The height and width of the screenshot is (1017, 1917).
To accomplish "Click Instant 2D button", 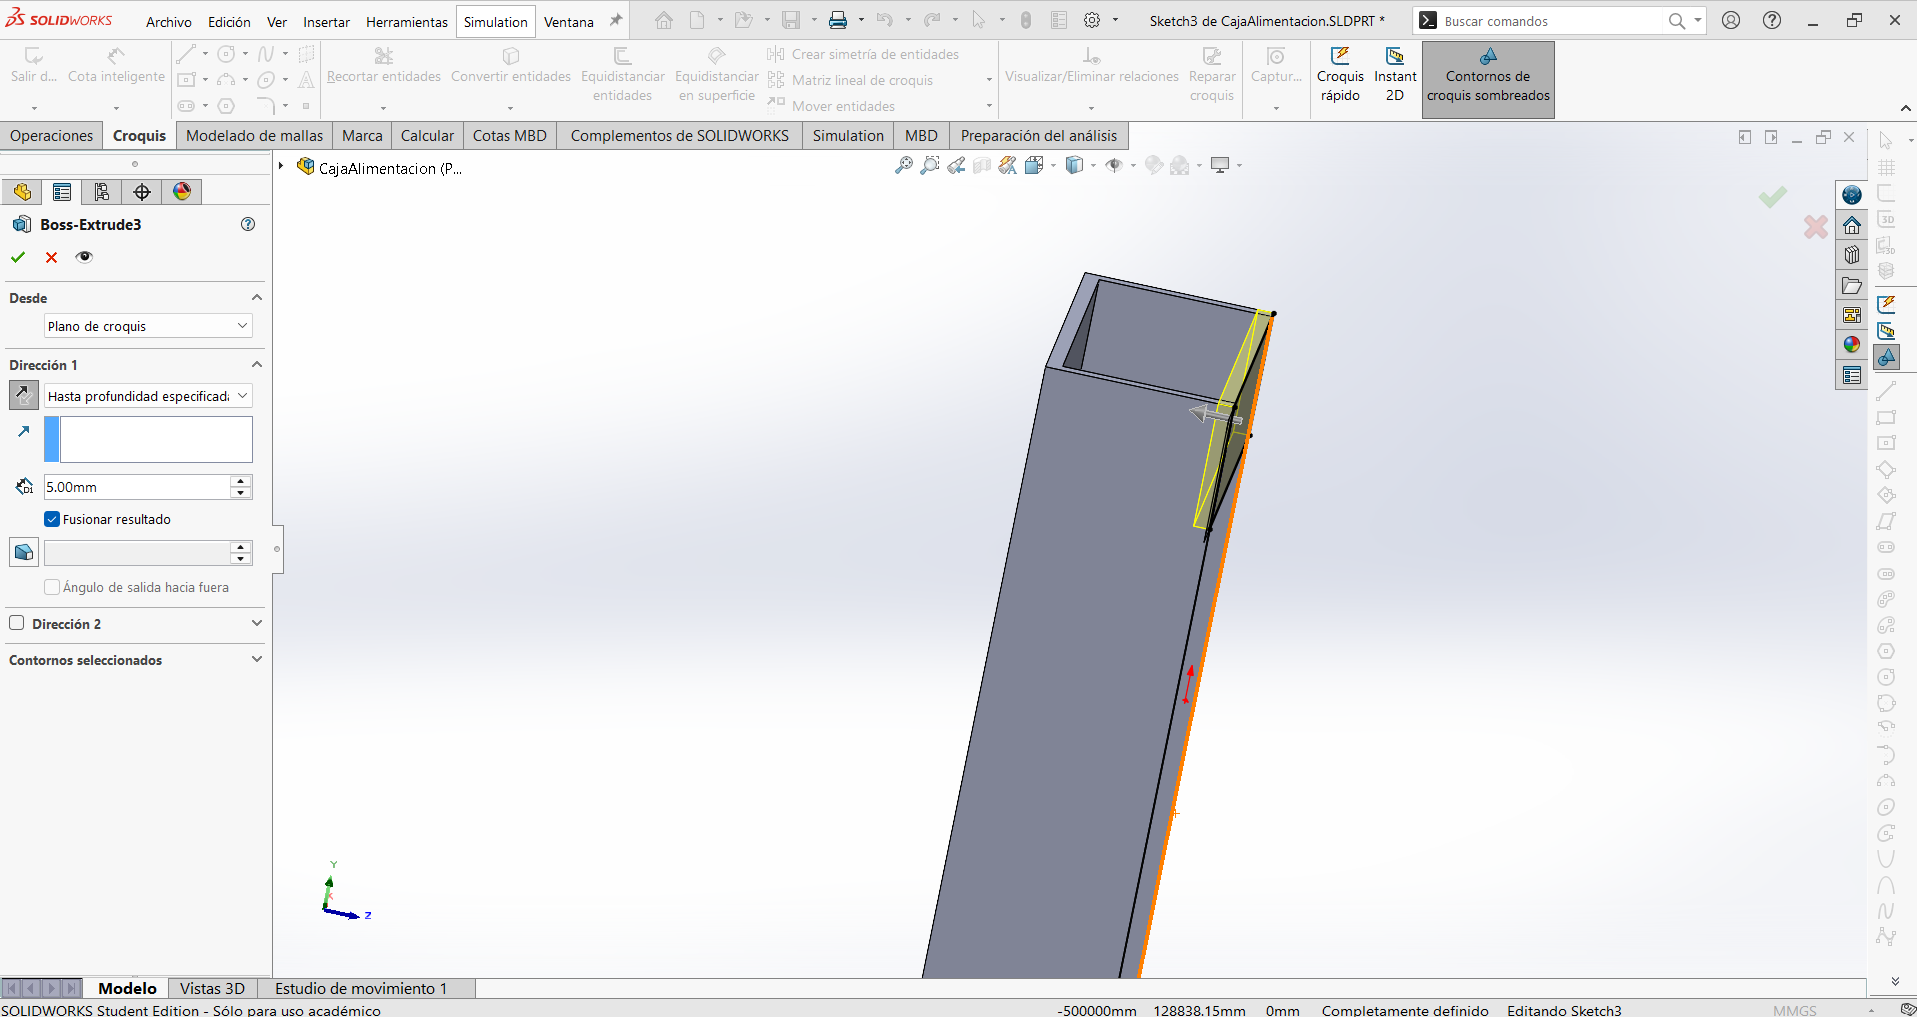I will [1395, 76].
